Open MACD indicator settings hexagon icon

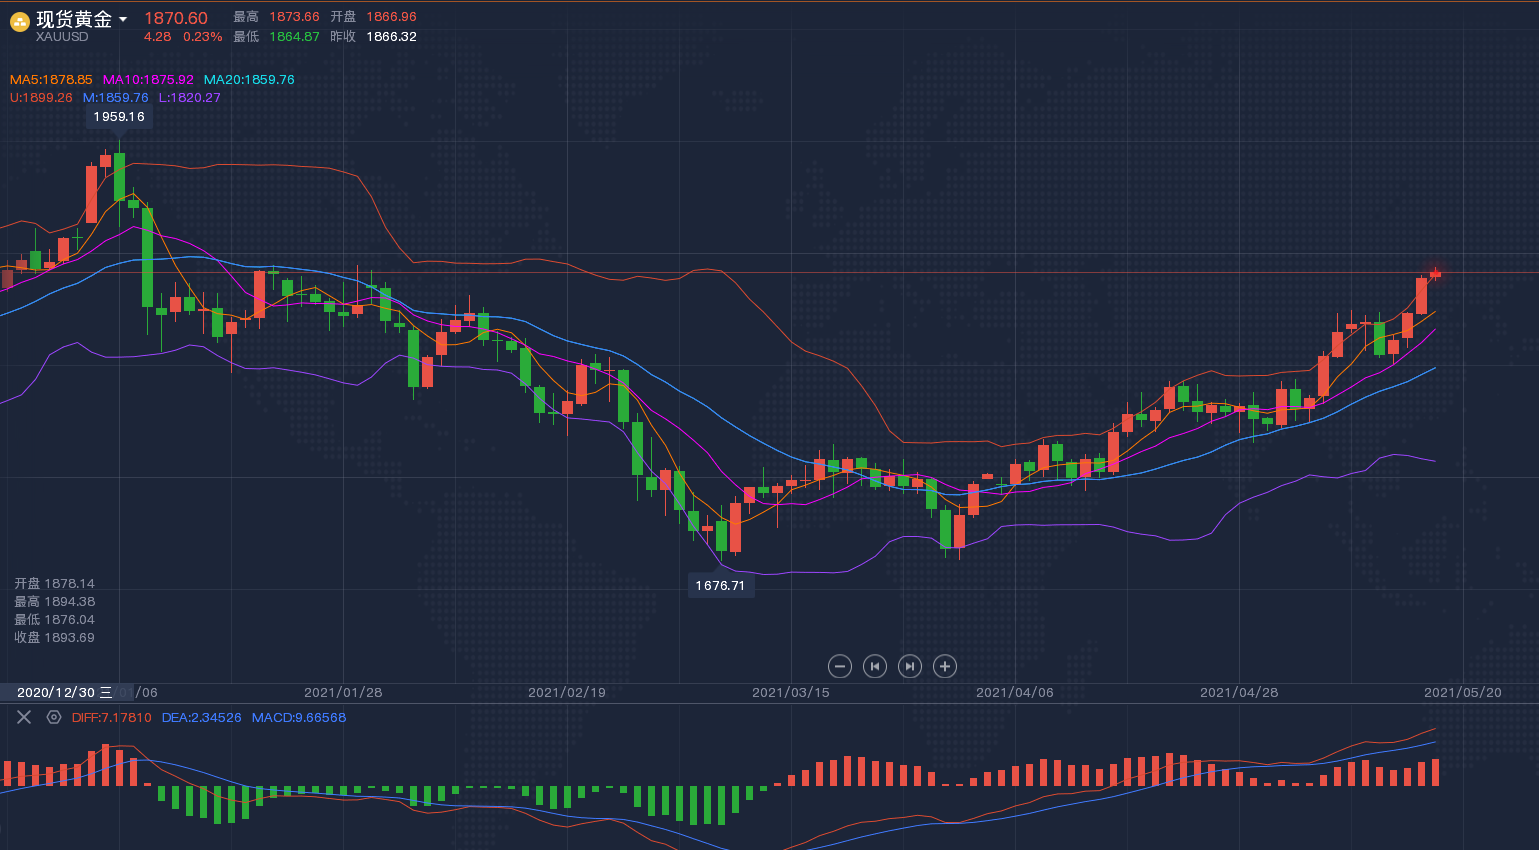pyautogui.click(x=54, y=717)
